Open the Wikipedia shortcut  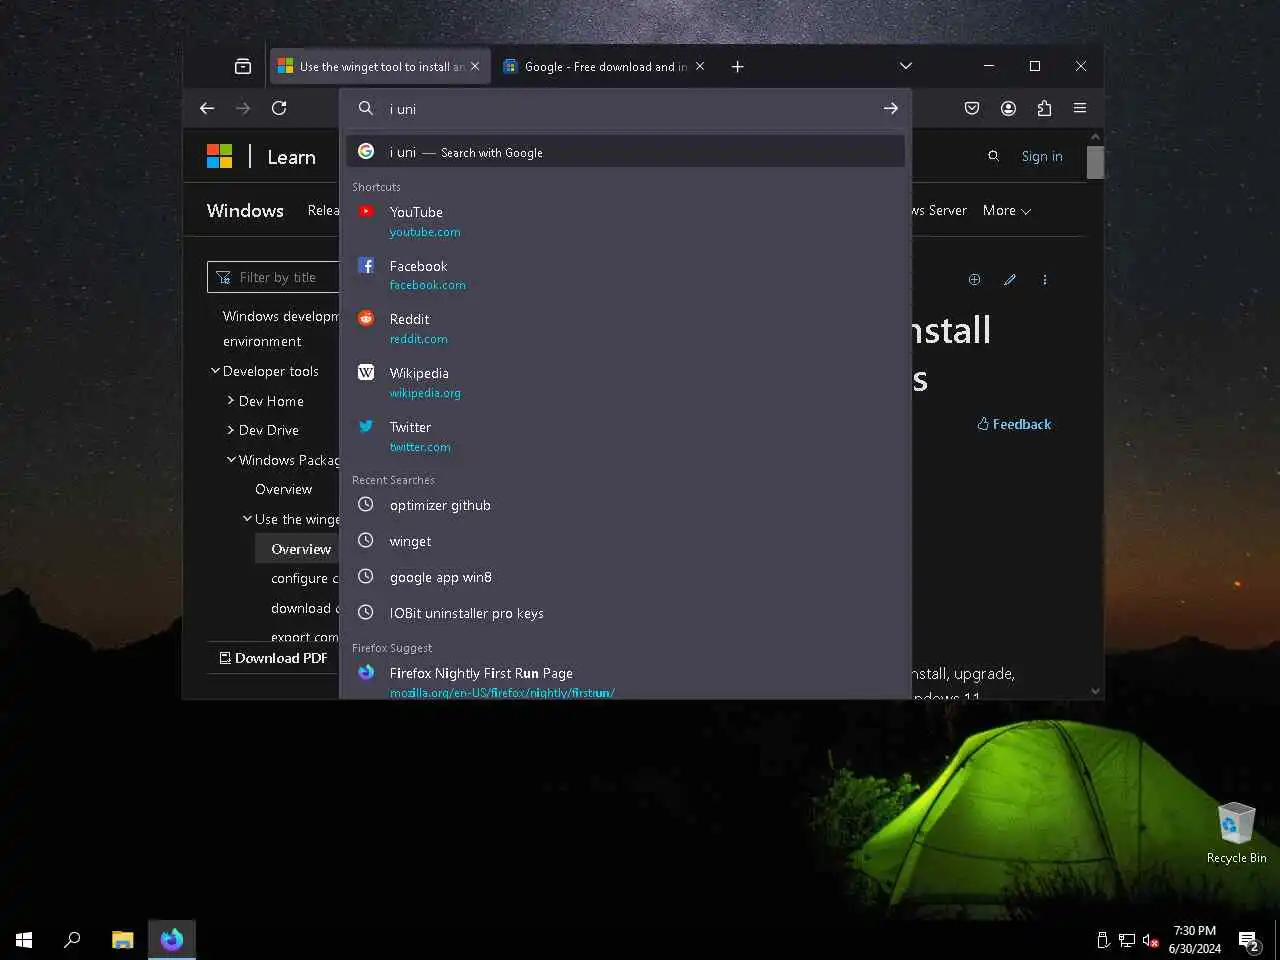click(x=626, y=382)
